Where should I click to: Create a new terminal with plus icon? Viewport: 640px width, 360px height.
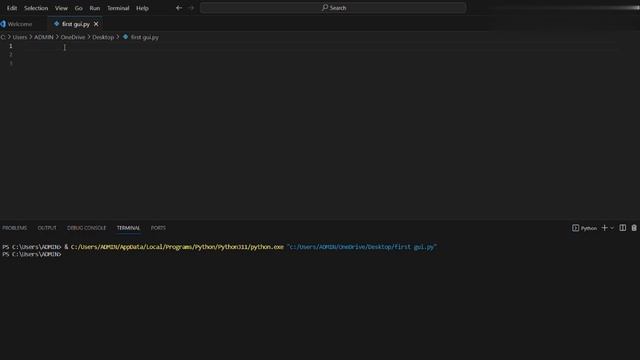[x=604, y=228]
